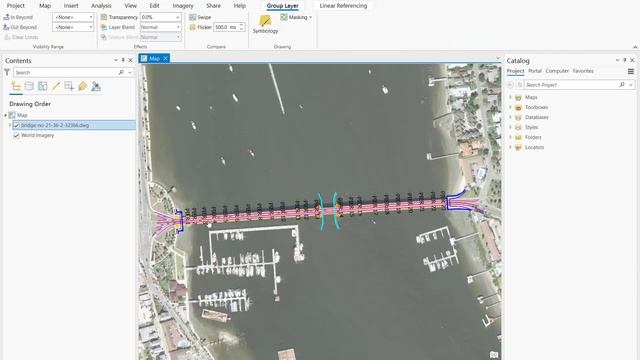
Task: Click the Contents pane filter icon
Action: tap(7, 72)
